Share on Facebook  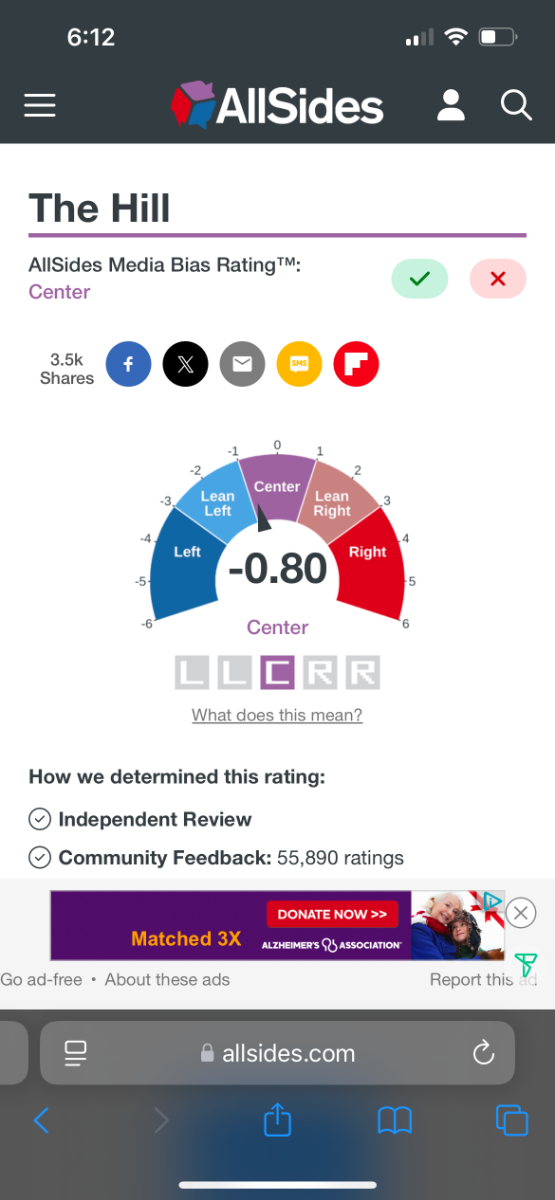coord(128,364)
